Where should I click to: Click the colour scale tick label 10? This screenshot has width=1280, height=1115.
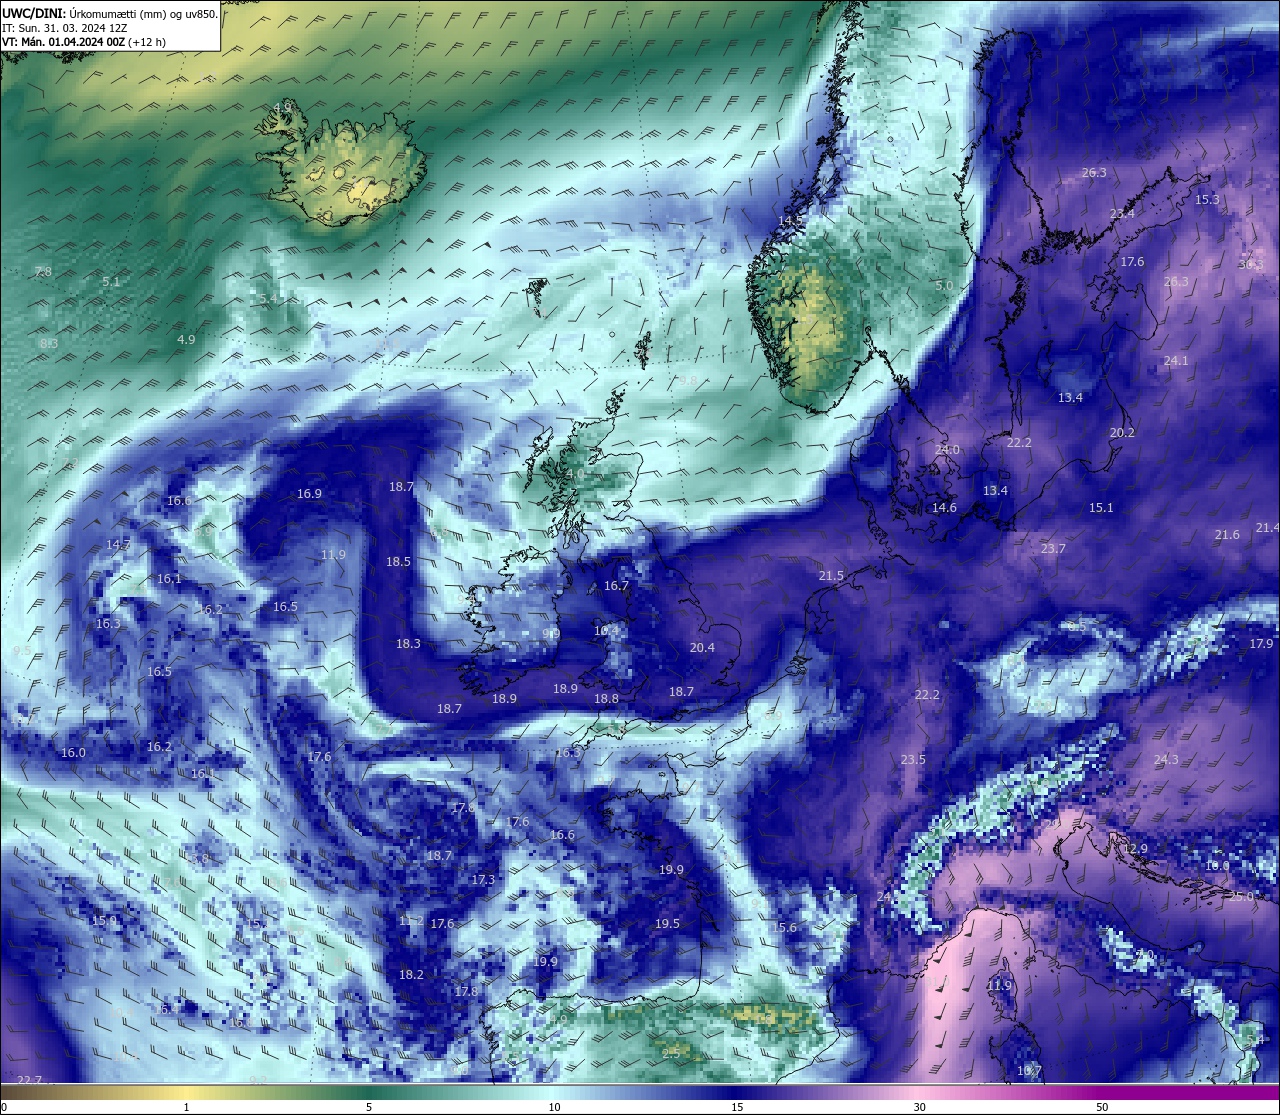554,1107
